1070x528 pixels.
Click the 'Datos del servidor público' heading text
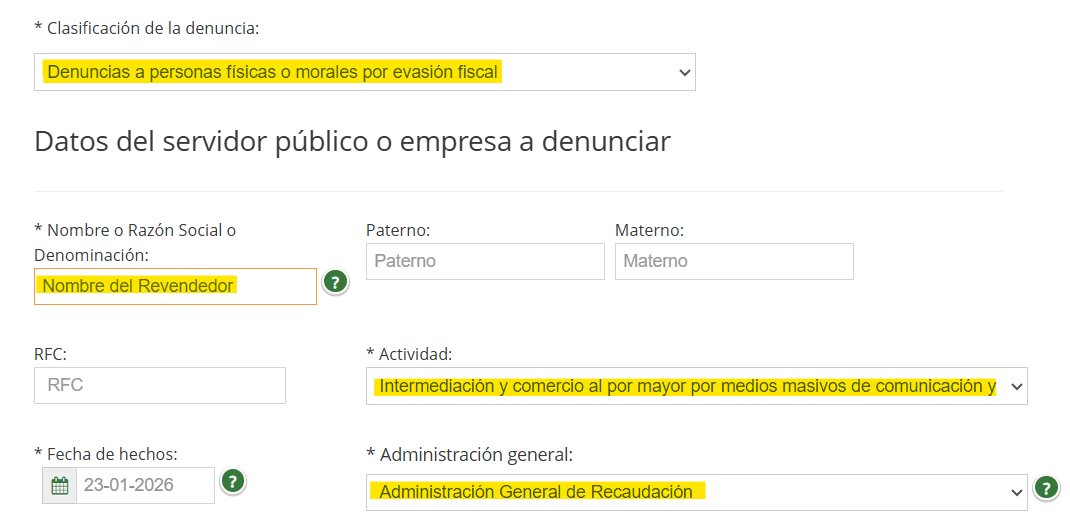click(x=352, y=142)
